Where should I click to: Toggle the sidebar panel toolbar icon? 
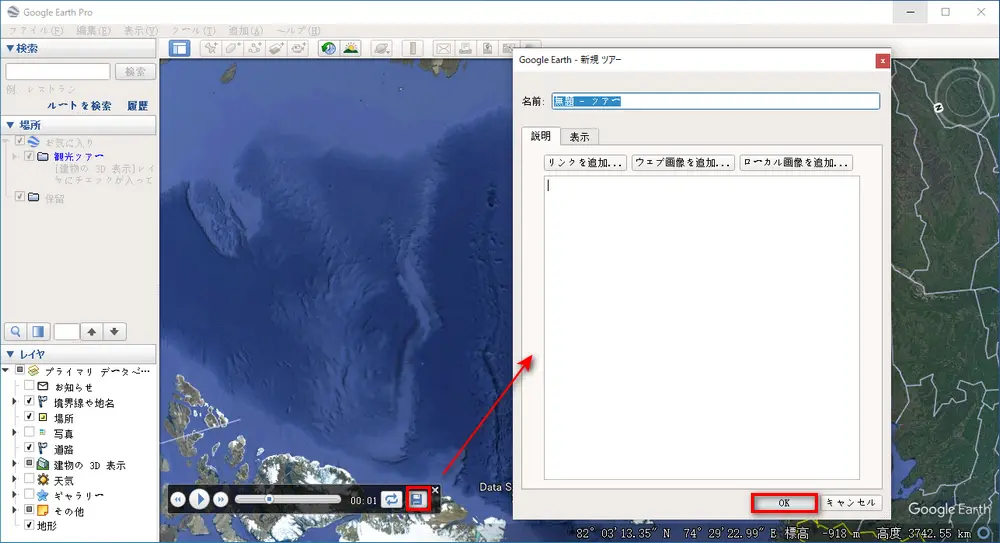(x=179, y=48)
